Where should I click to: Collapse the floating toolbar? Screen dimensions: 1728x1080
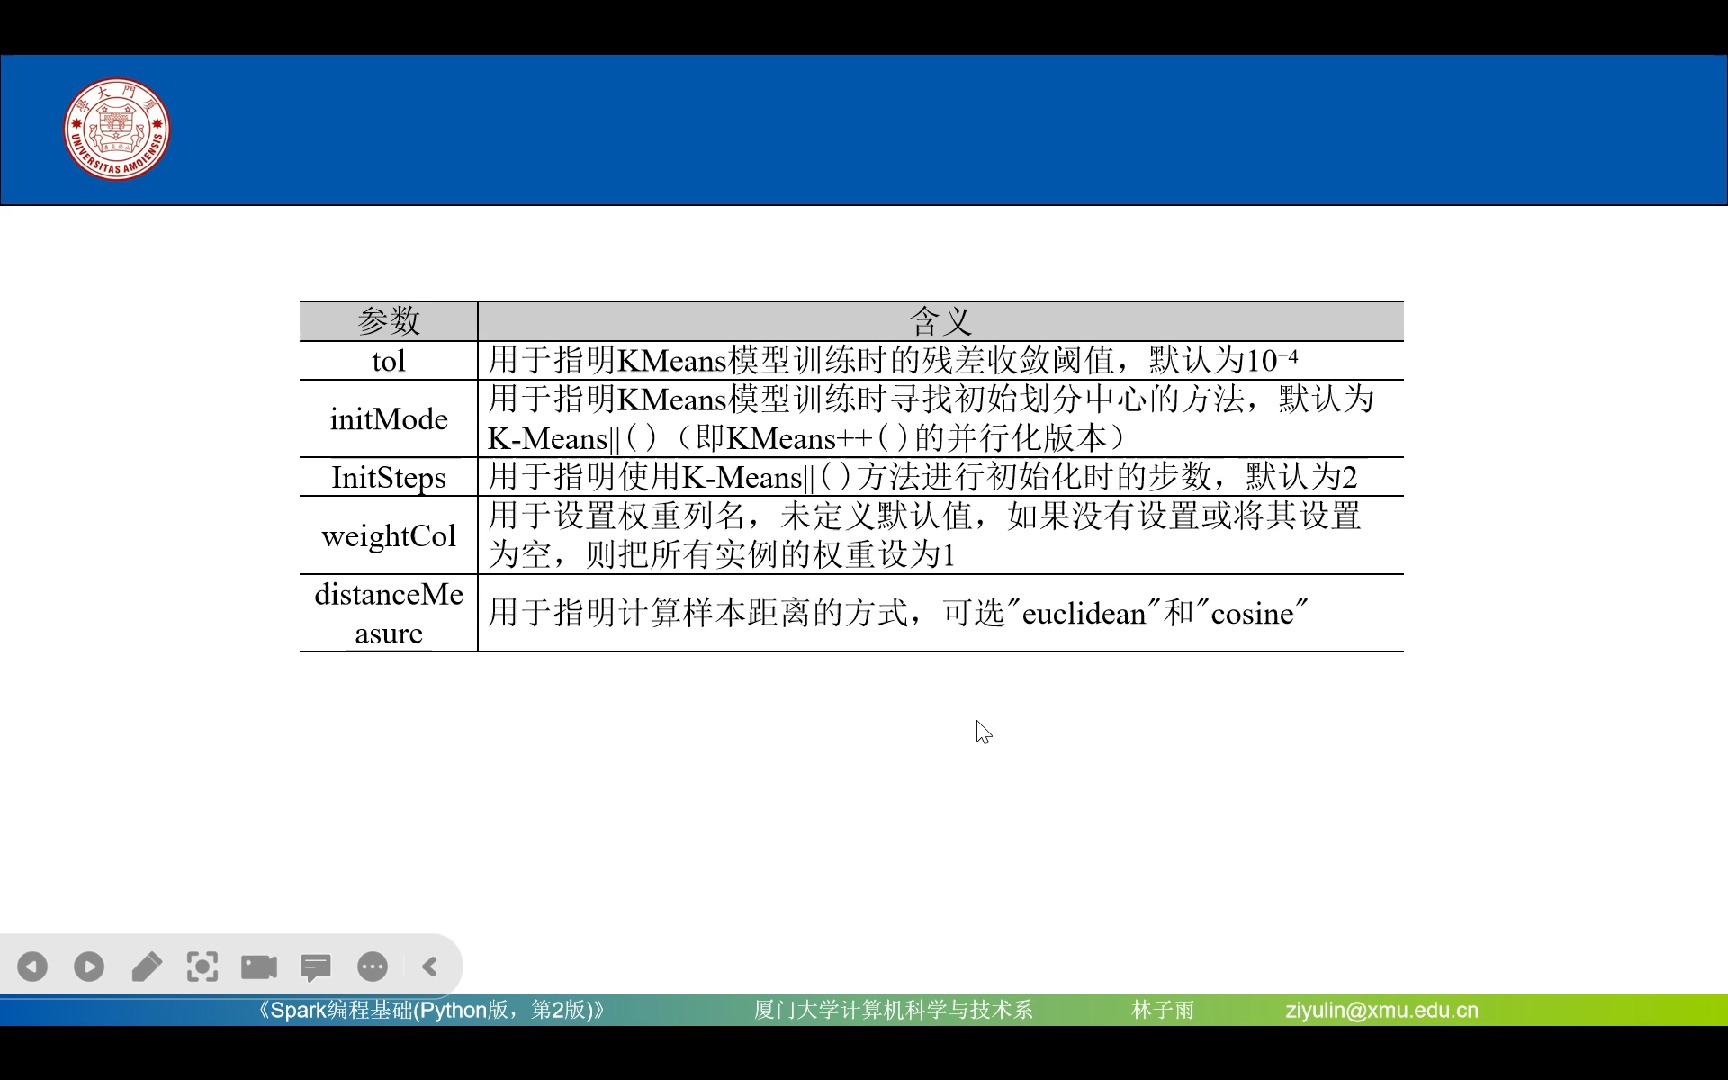[430, 966]
